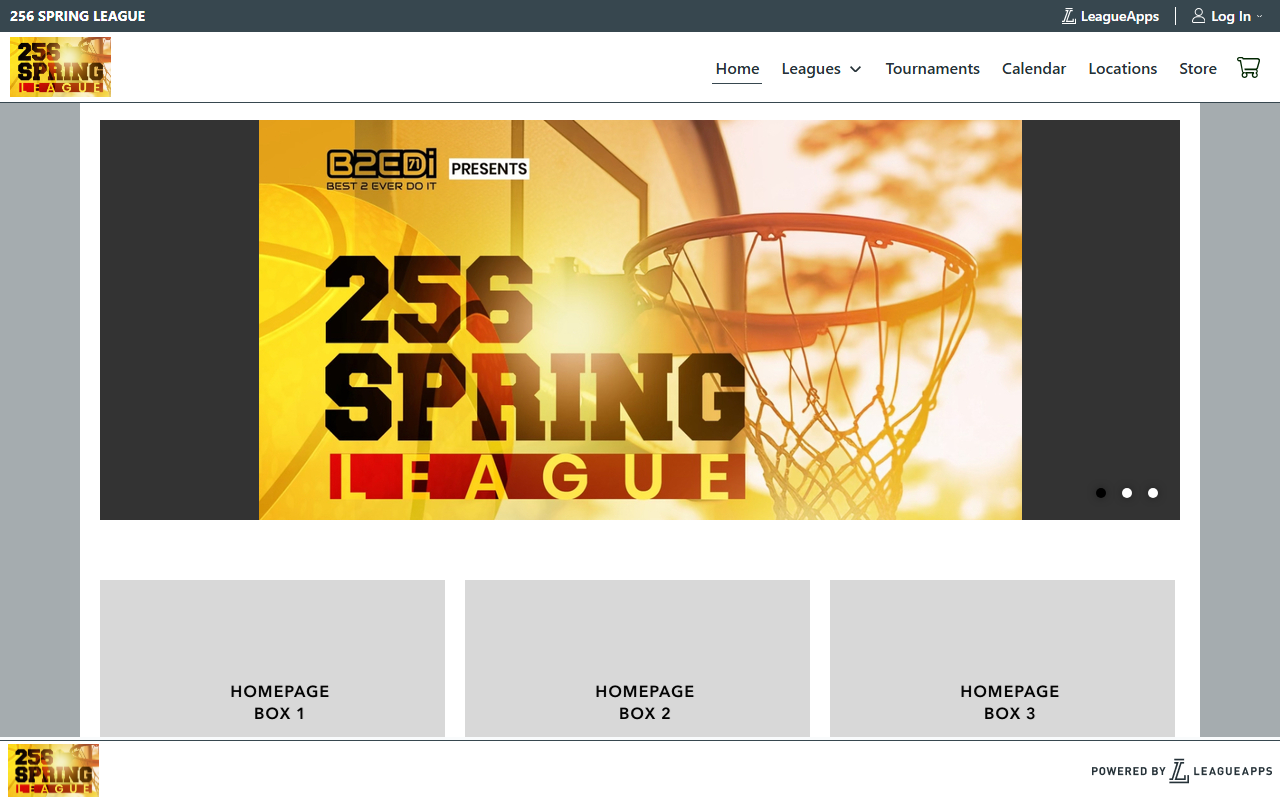This screenshot has width=1280, height=800.
Task: Open the Tournaments page
Action: tap(932, 68)
